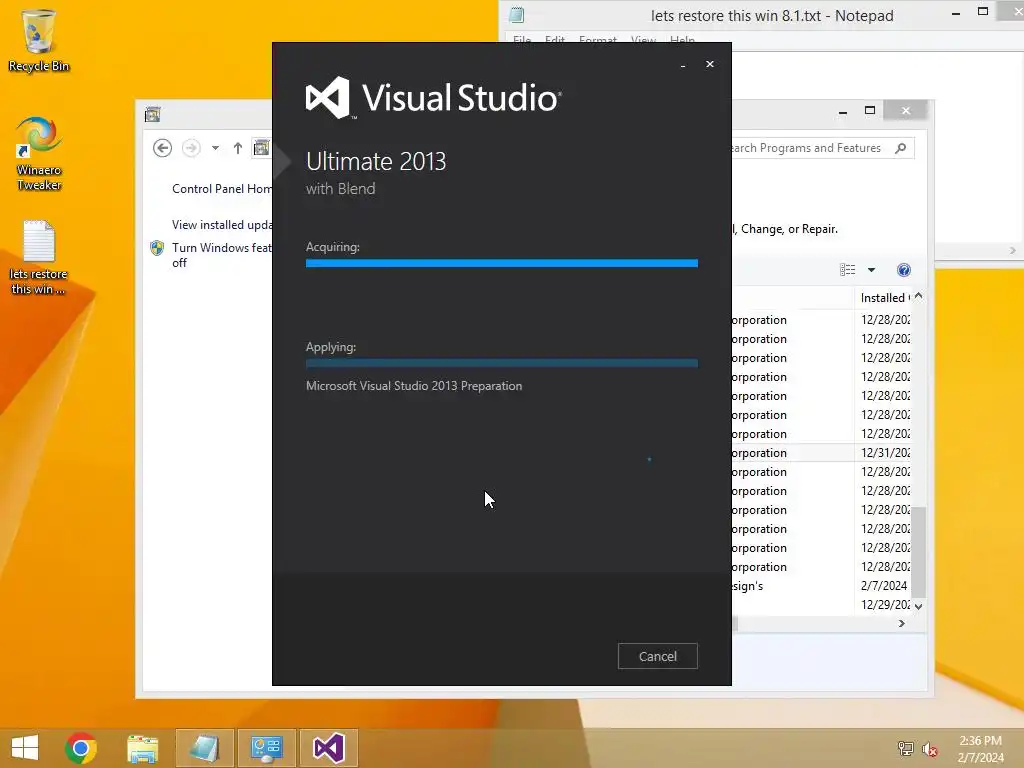This screenshot has height=768, width=1024.
Task: Click the muted volume tray icon
Action: [929, 748]
